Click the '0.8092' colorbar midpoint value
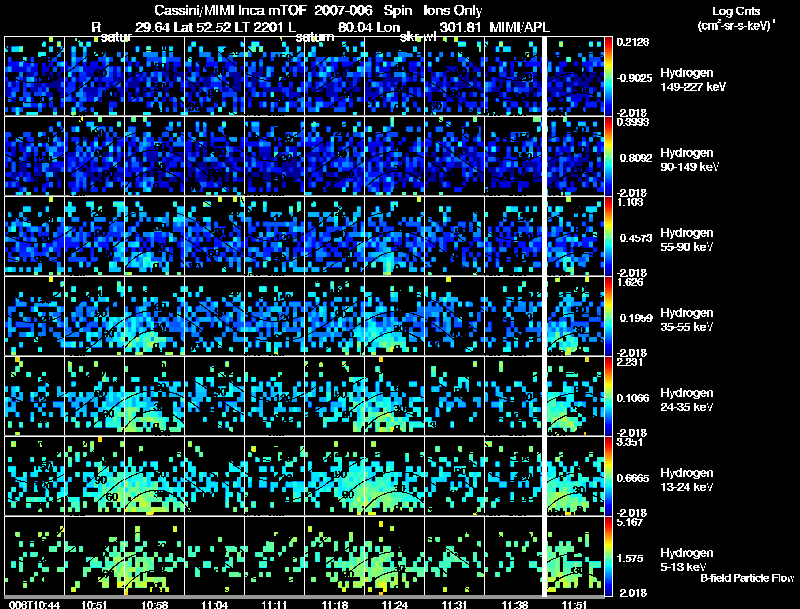 tap(636, 158)
